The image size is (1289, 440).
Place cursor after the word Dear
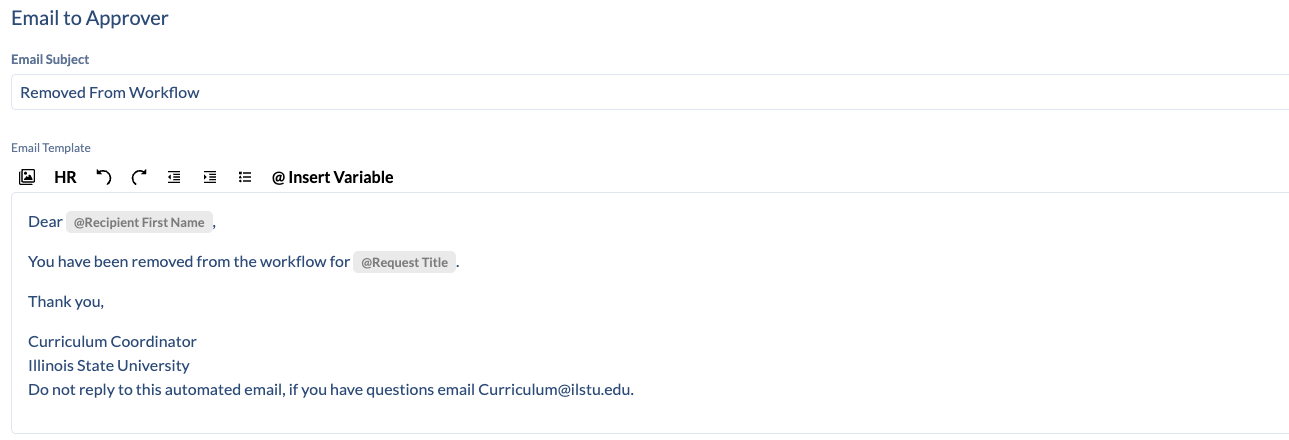coord(62,222)
